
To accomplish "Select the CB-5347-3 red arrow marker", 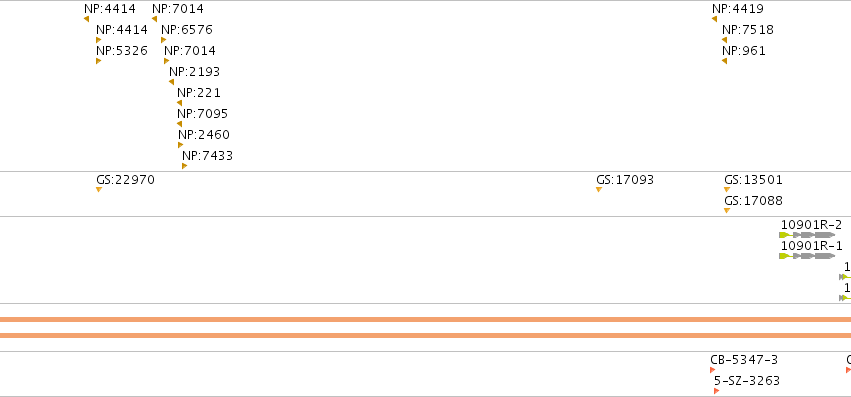I will click(713, 370).
